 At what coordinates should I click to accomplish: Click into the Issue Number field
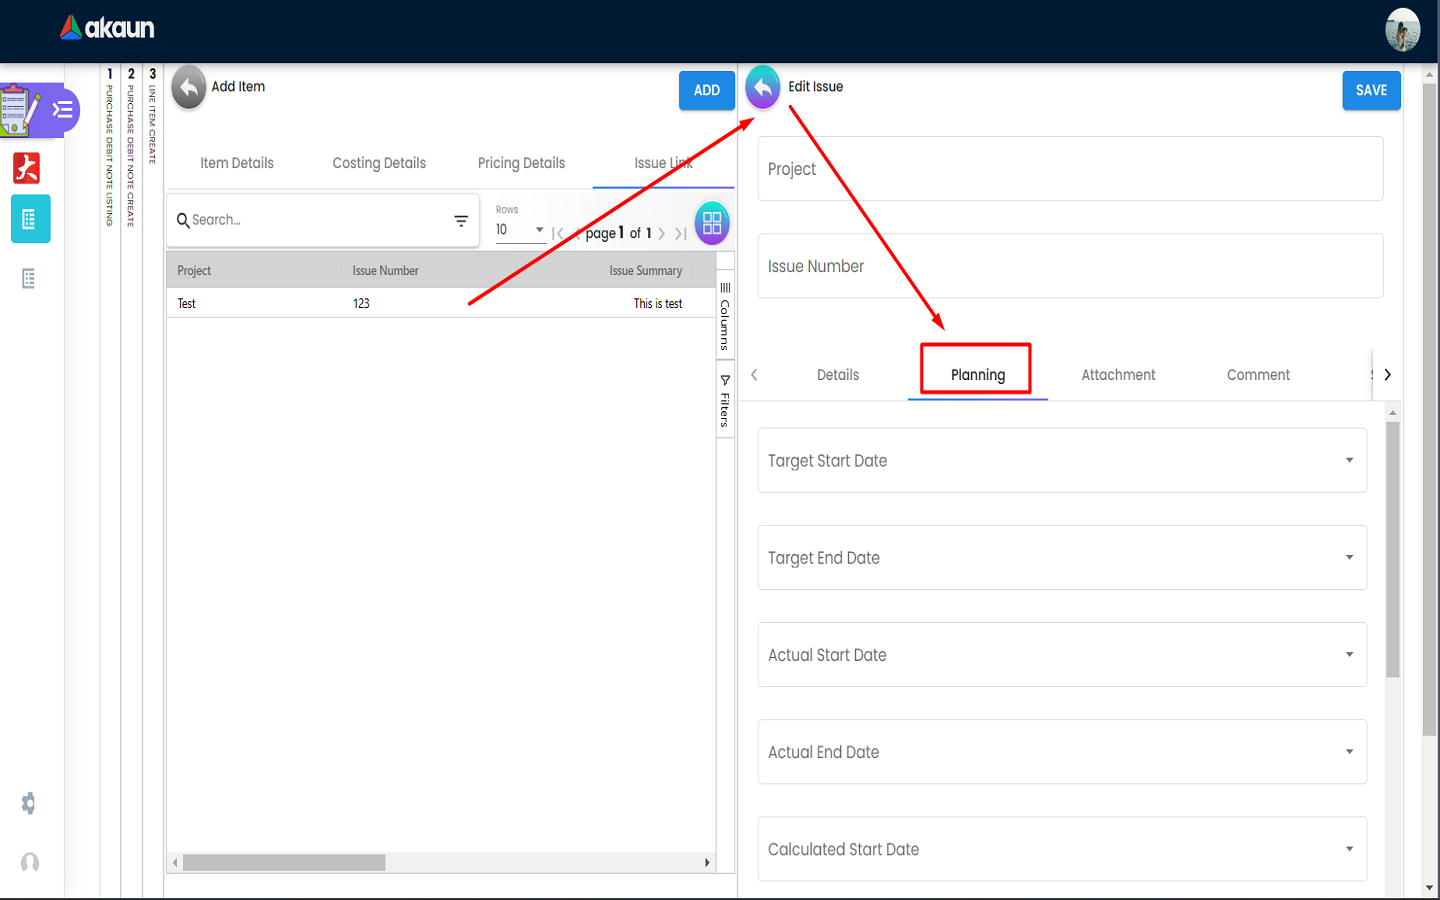click(x=1070, y=266)
